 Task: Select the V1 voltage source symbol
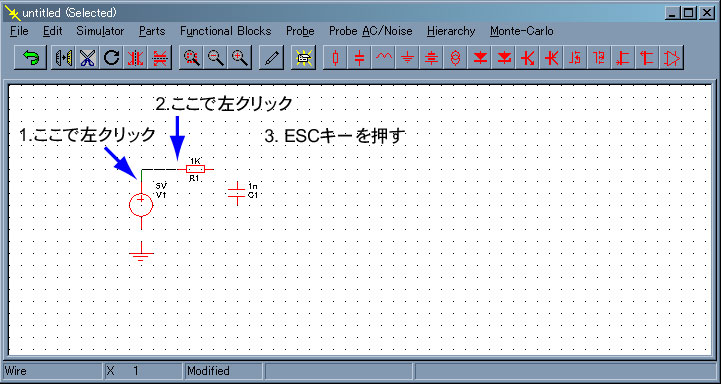(141, 204)
